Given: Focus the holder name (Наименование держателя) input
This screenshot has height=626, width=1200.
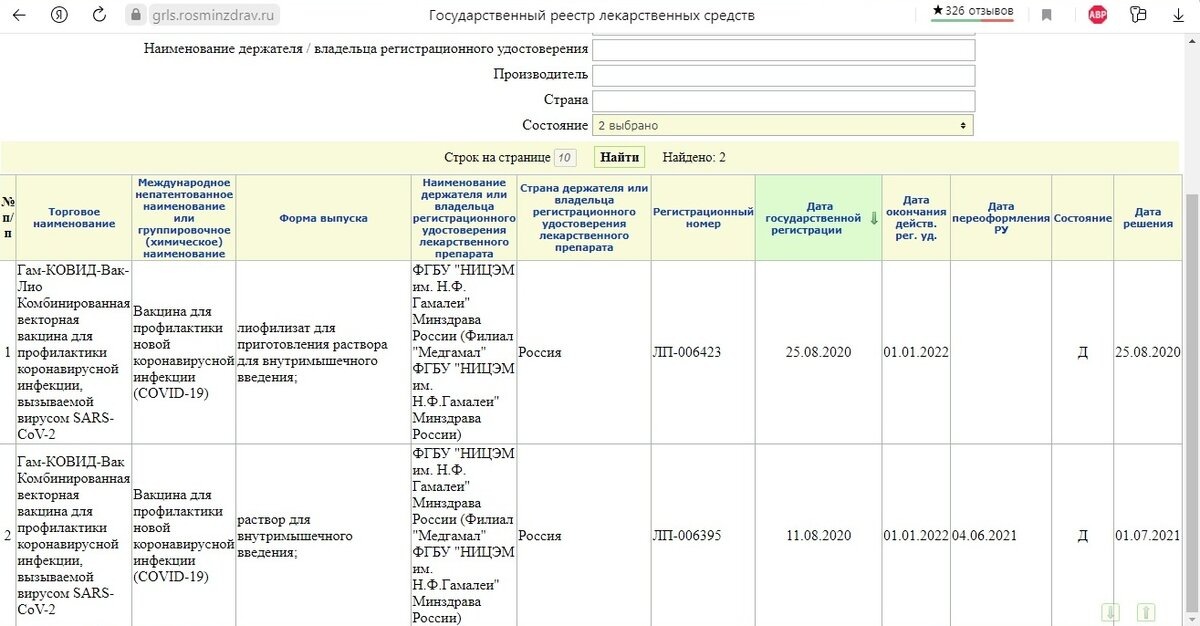Looking at the screenshot, I should [783, 50].
